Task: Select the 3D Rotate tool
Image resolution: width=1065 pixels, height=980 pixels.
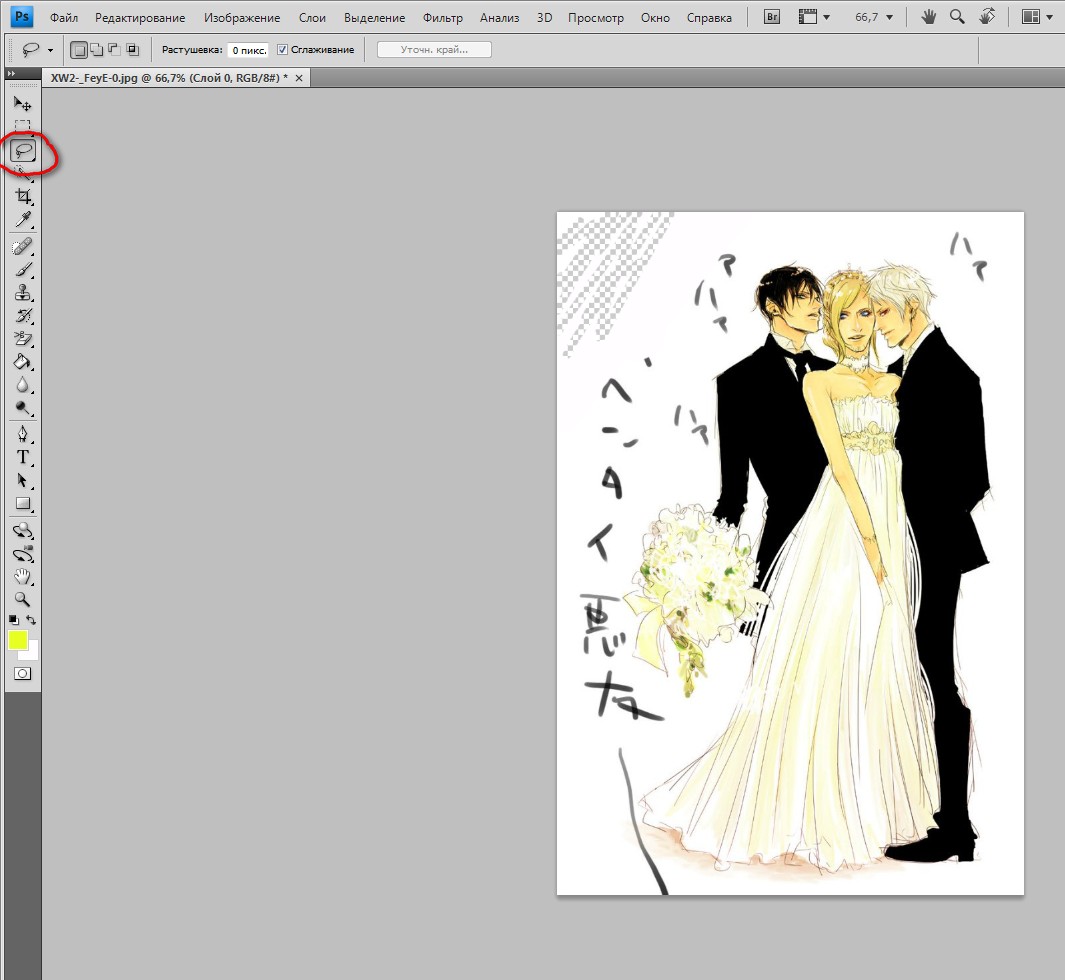Action: (x=23, y=530)
